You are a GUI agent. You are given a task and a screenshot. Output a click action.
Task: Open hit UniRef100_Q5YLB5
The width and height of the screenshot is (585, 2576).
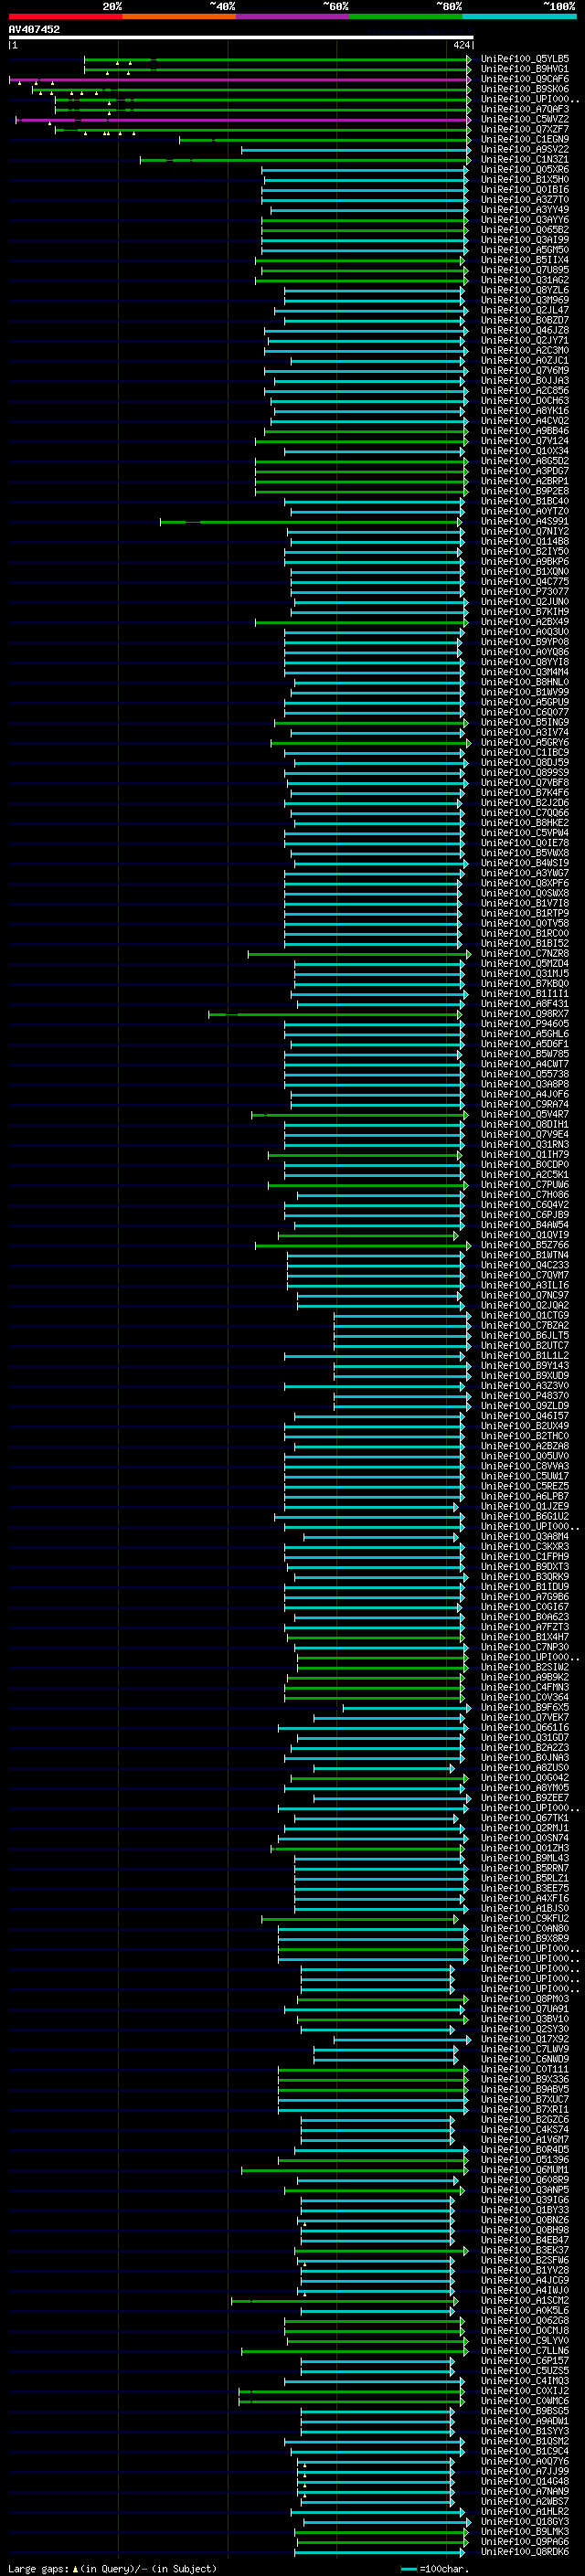pos(525,59)
